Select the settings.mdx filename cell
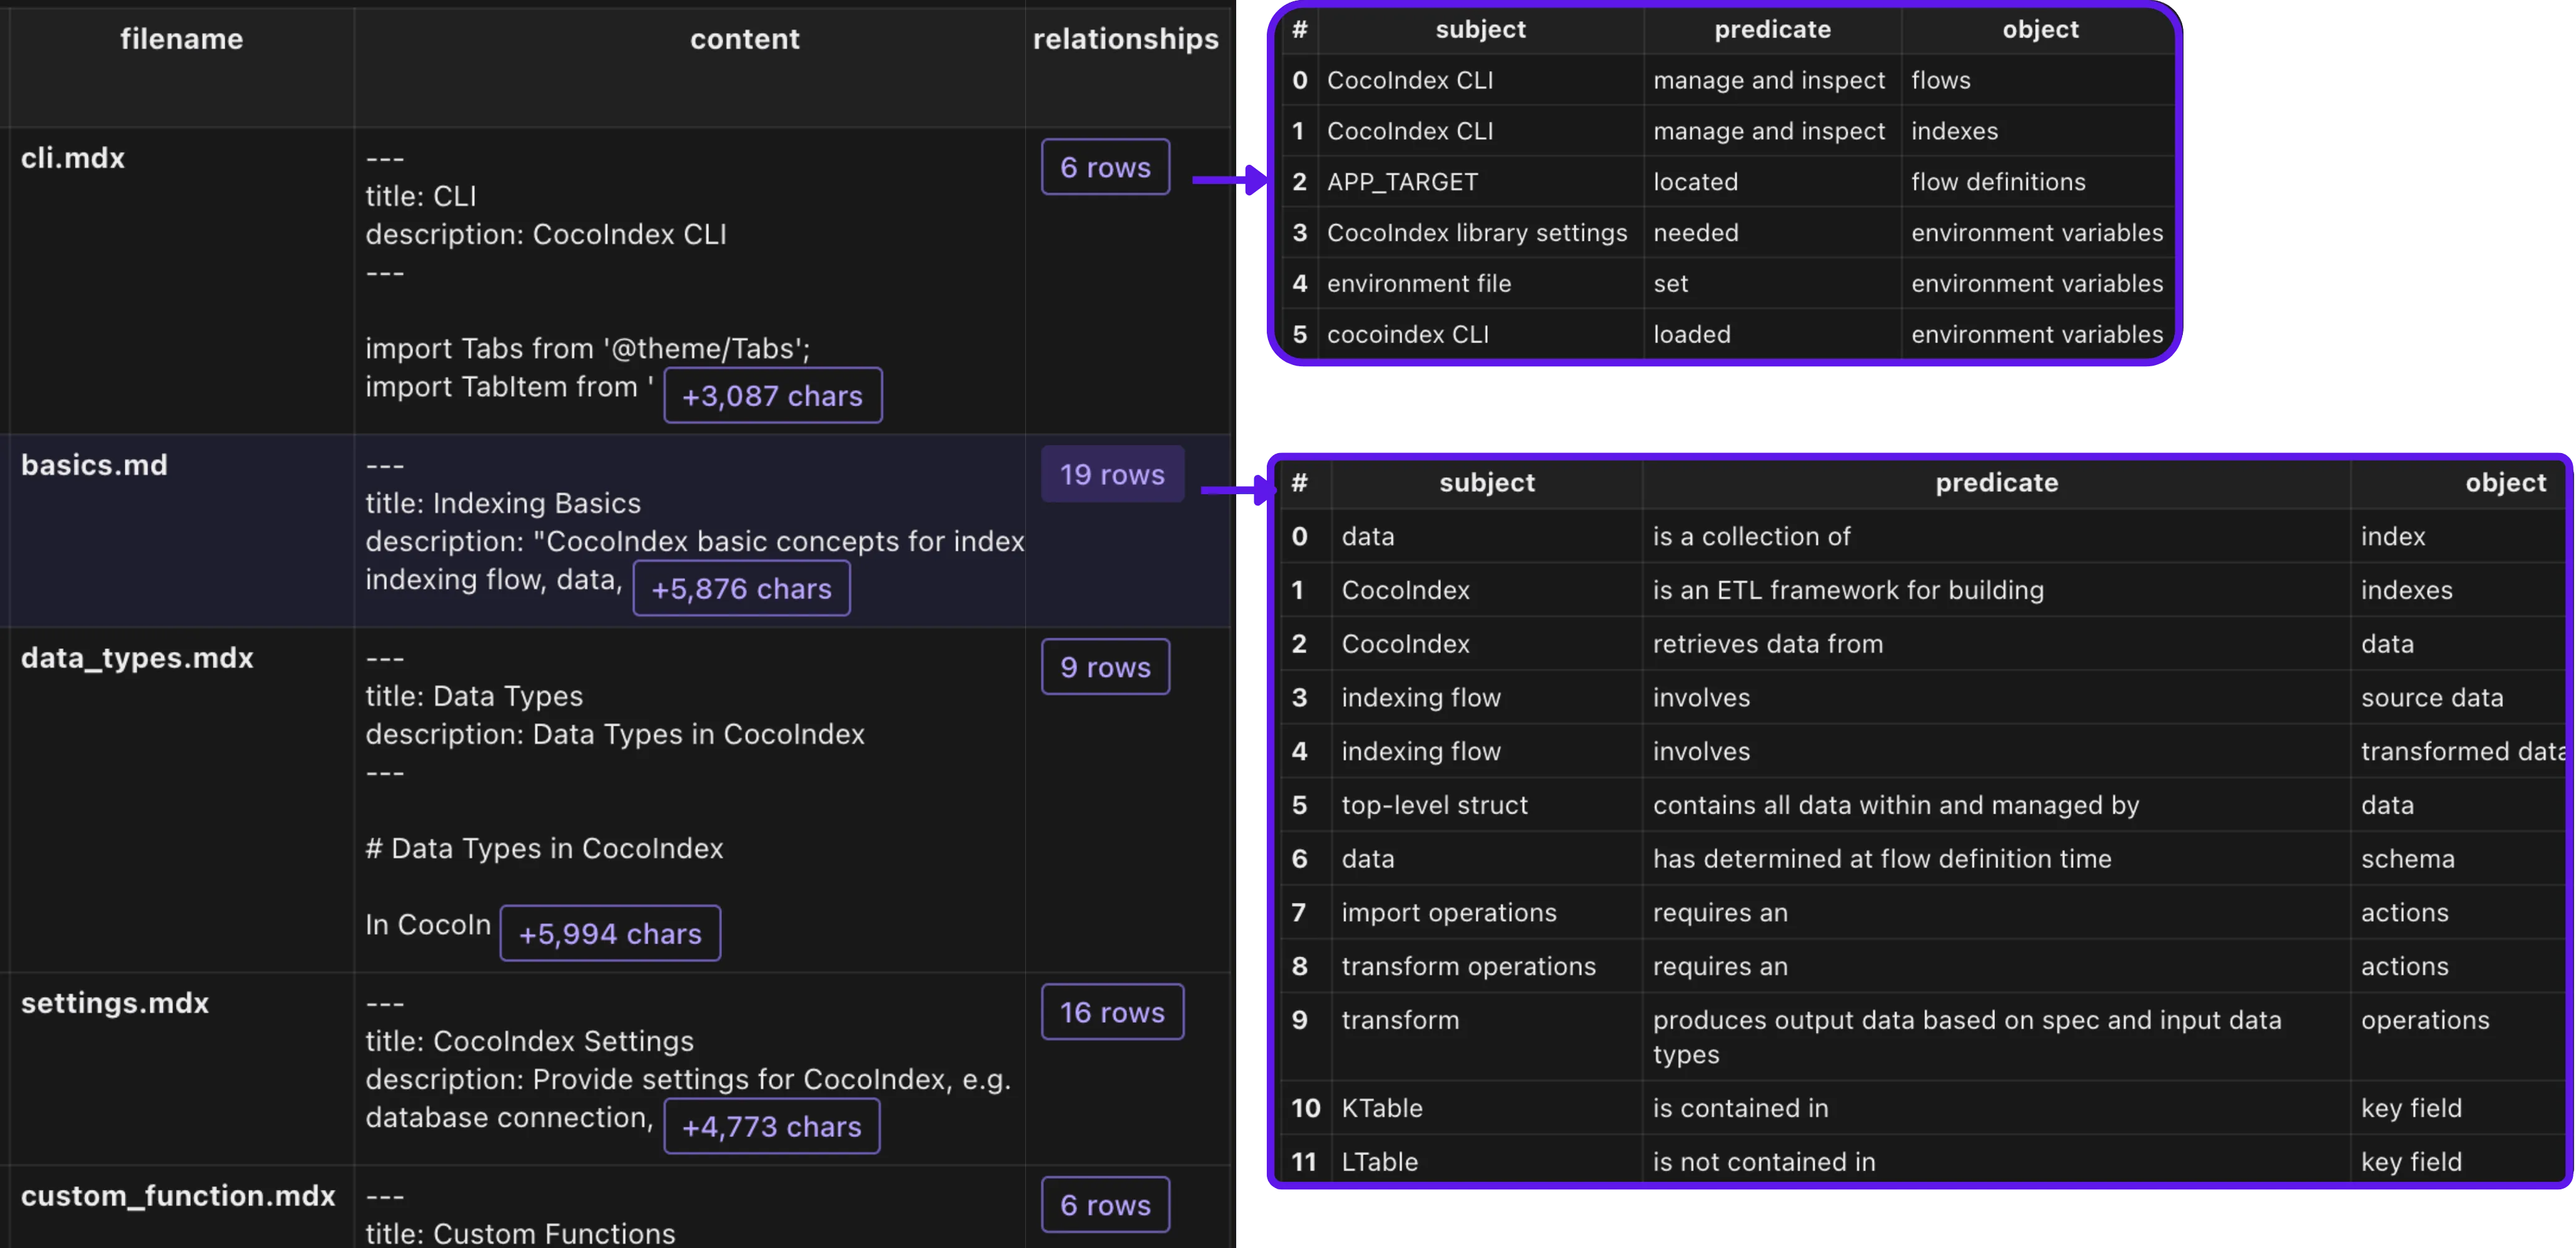This screenshot has height=1248, width=2576. (x=115, y=1003)
